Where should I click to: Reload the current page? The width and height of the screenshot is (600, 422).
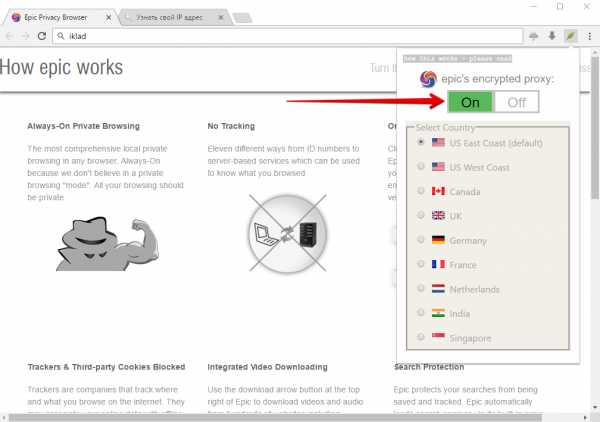(x=42, y=36)
